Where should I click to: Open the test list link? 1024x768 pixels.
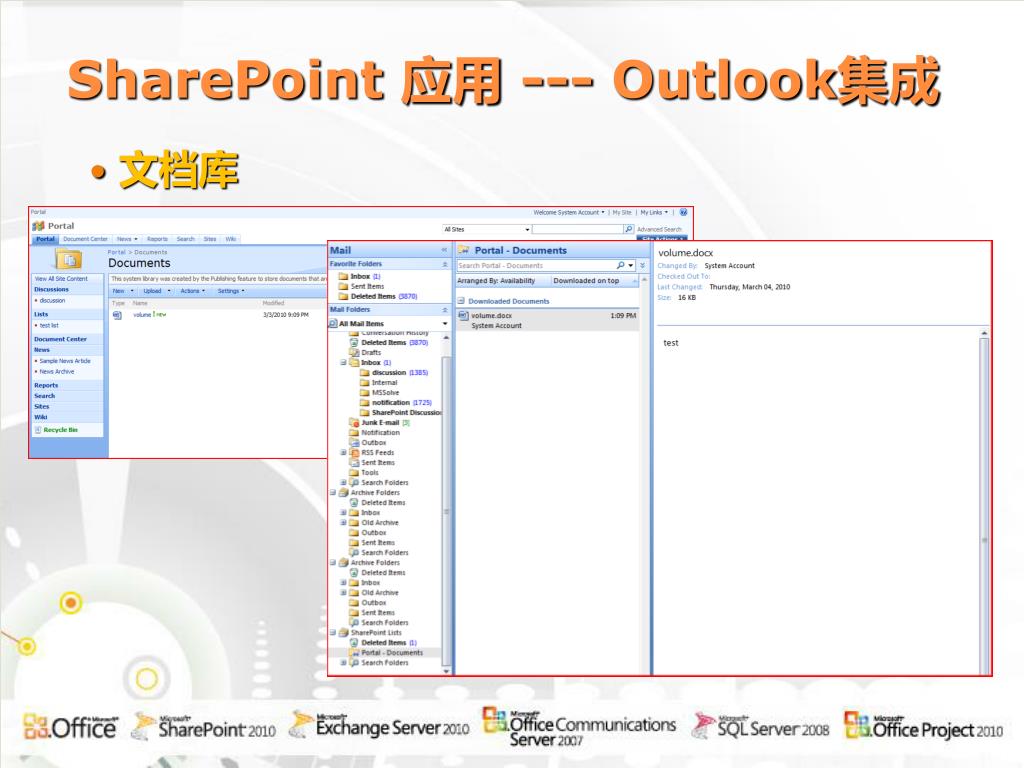tap(49, 325)
